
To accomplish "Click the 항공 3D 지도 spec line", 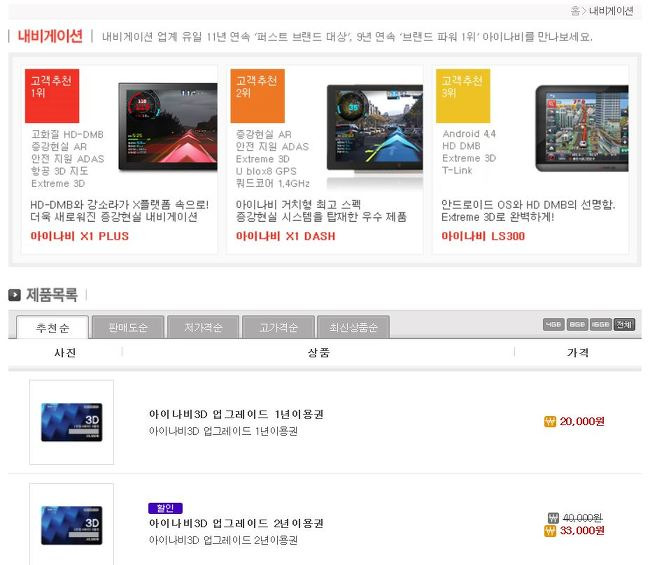I will 59,171.
